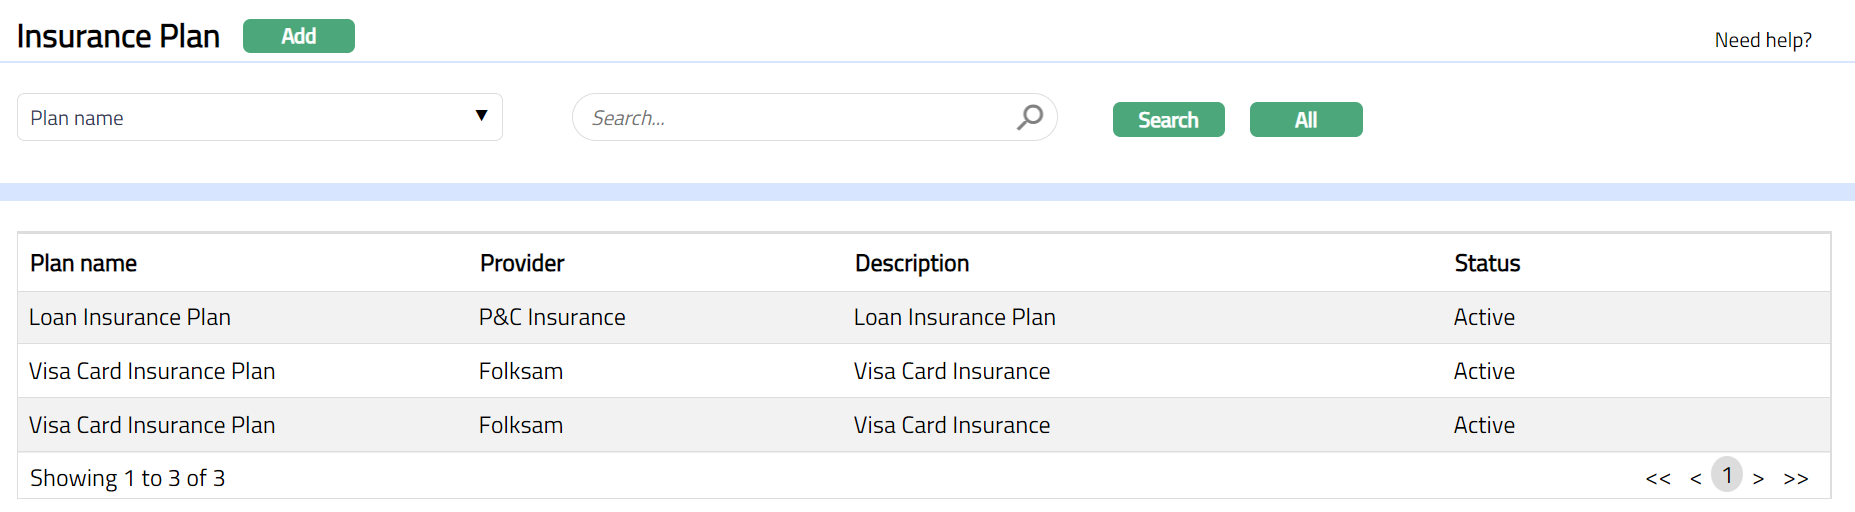1855x512 pixels.
Task: Click the Description column header
Action: [911, 263]
